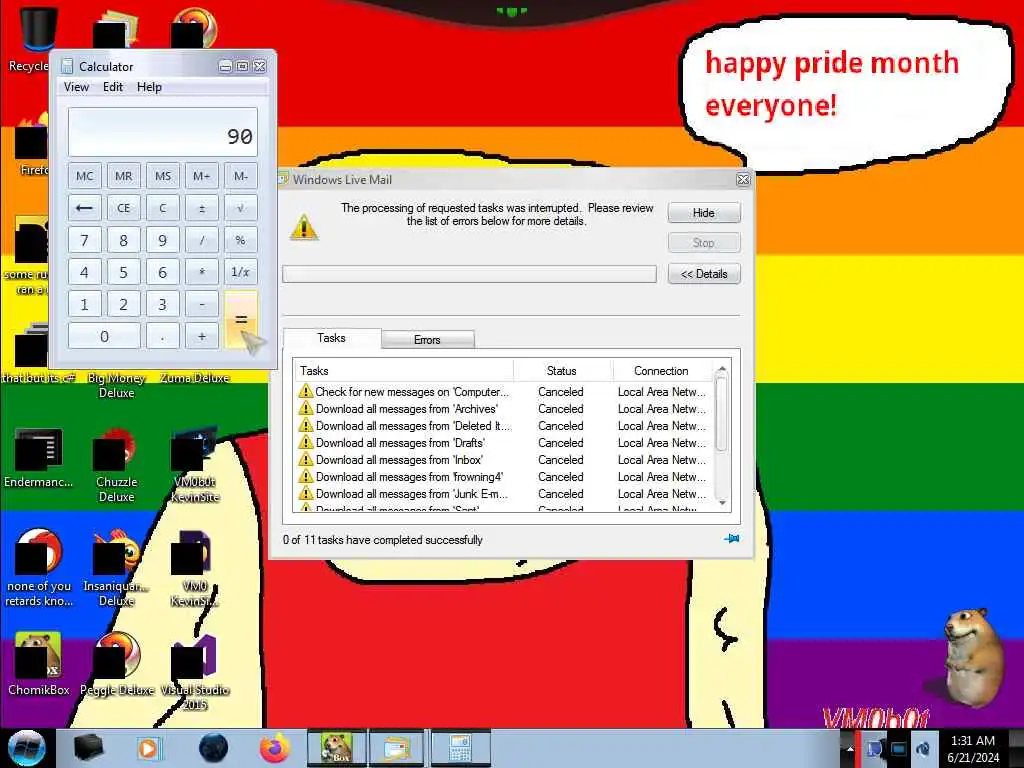Select 'Check for new messages on Computer' row
Viewport: 1024px width, 768px height.
tap(504, 392)
